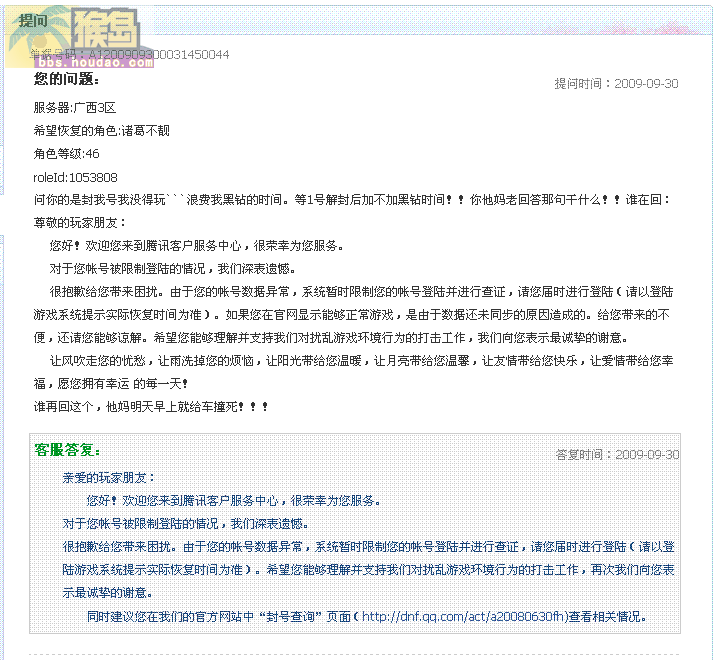This screenshot has width=726, height=660.
Task: Click the 客服答复 green heading
Action: pos(67,450)
